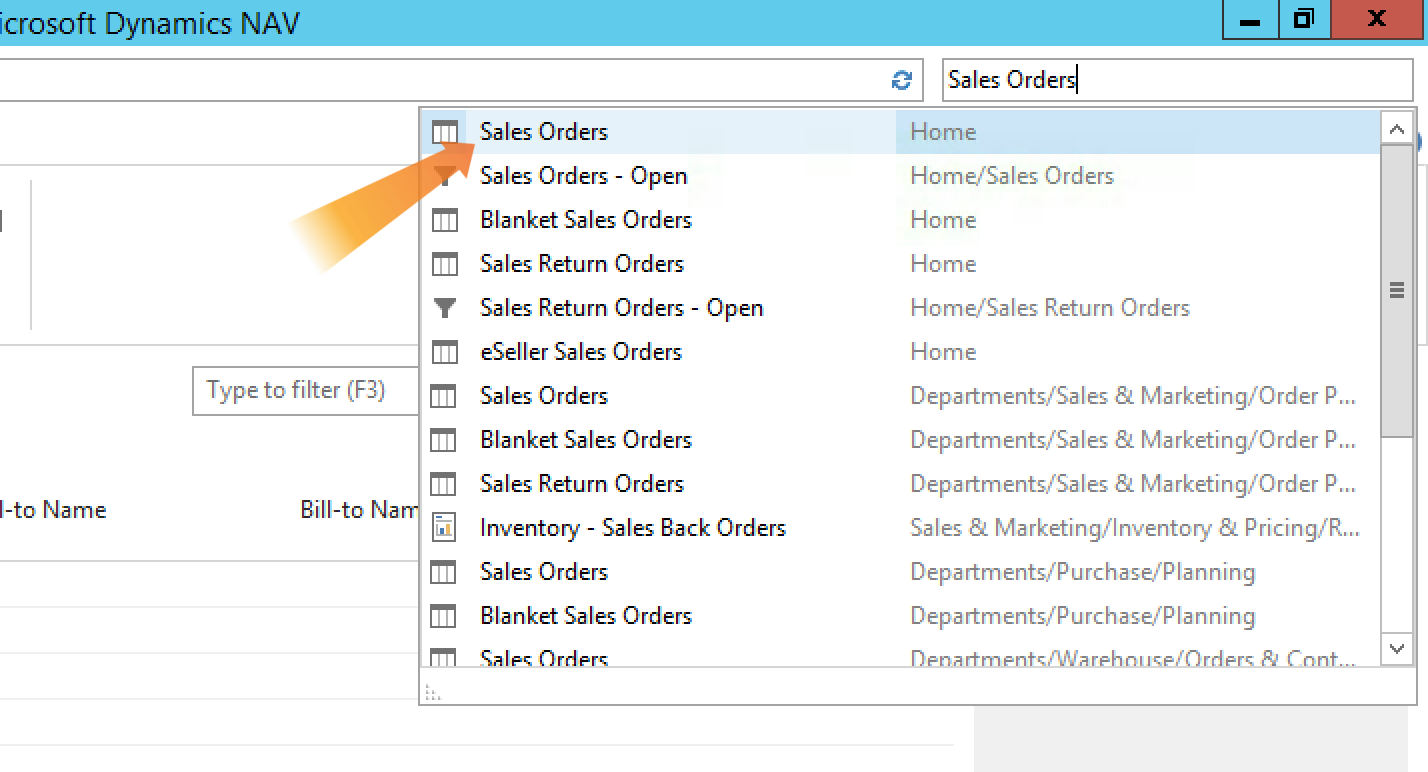Click funnel icon beside Sales Return Orders - Open
The width and height of the screenshot is (1428, 772).
(444, 308)
